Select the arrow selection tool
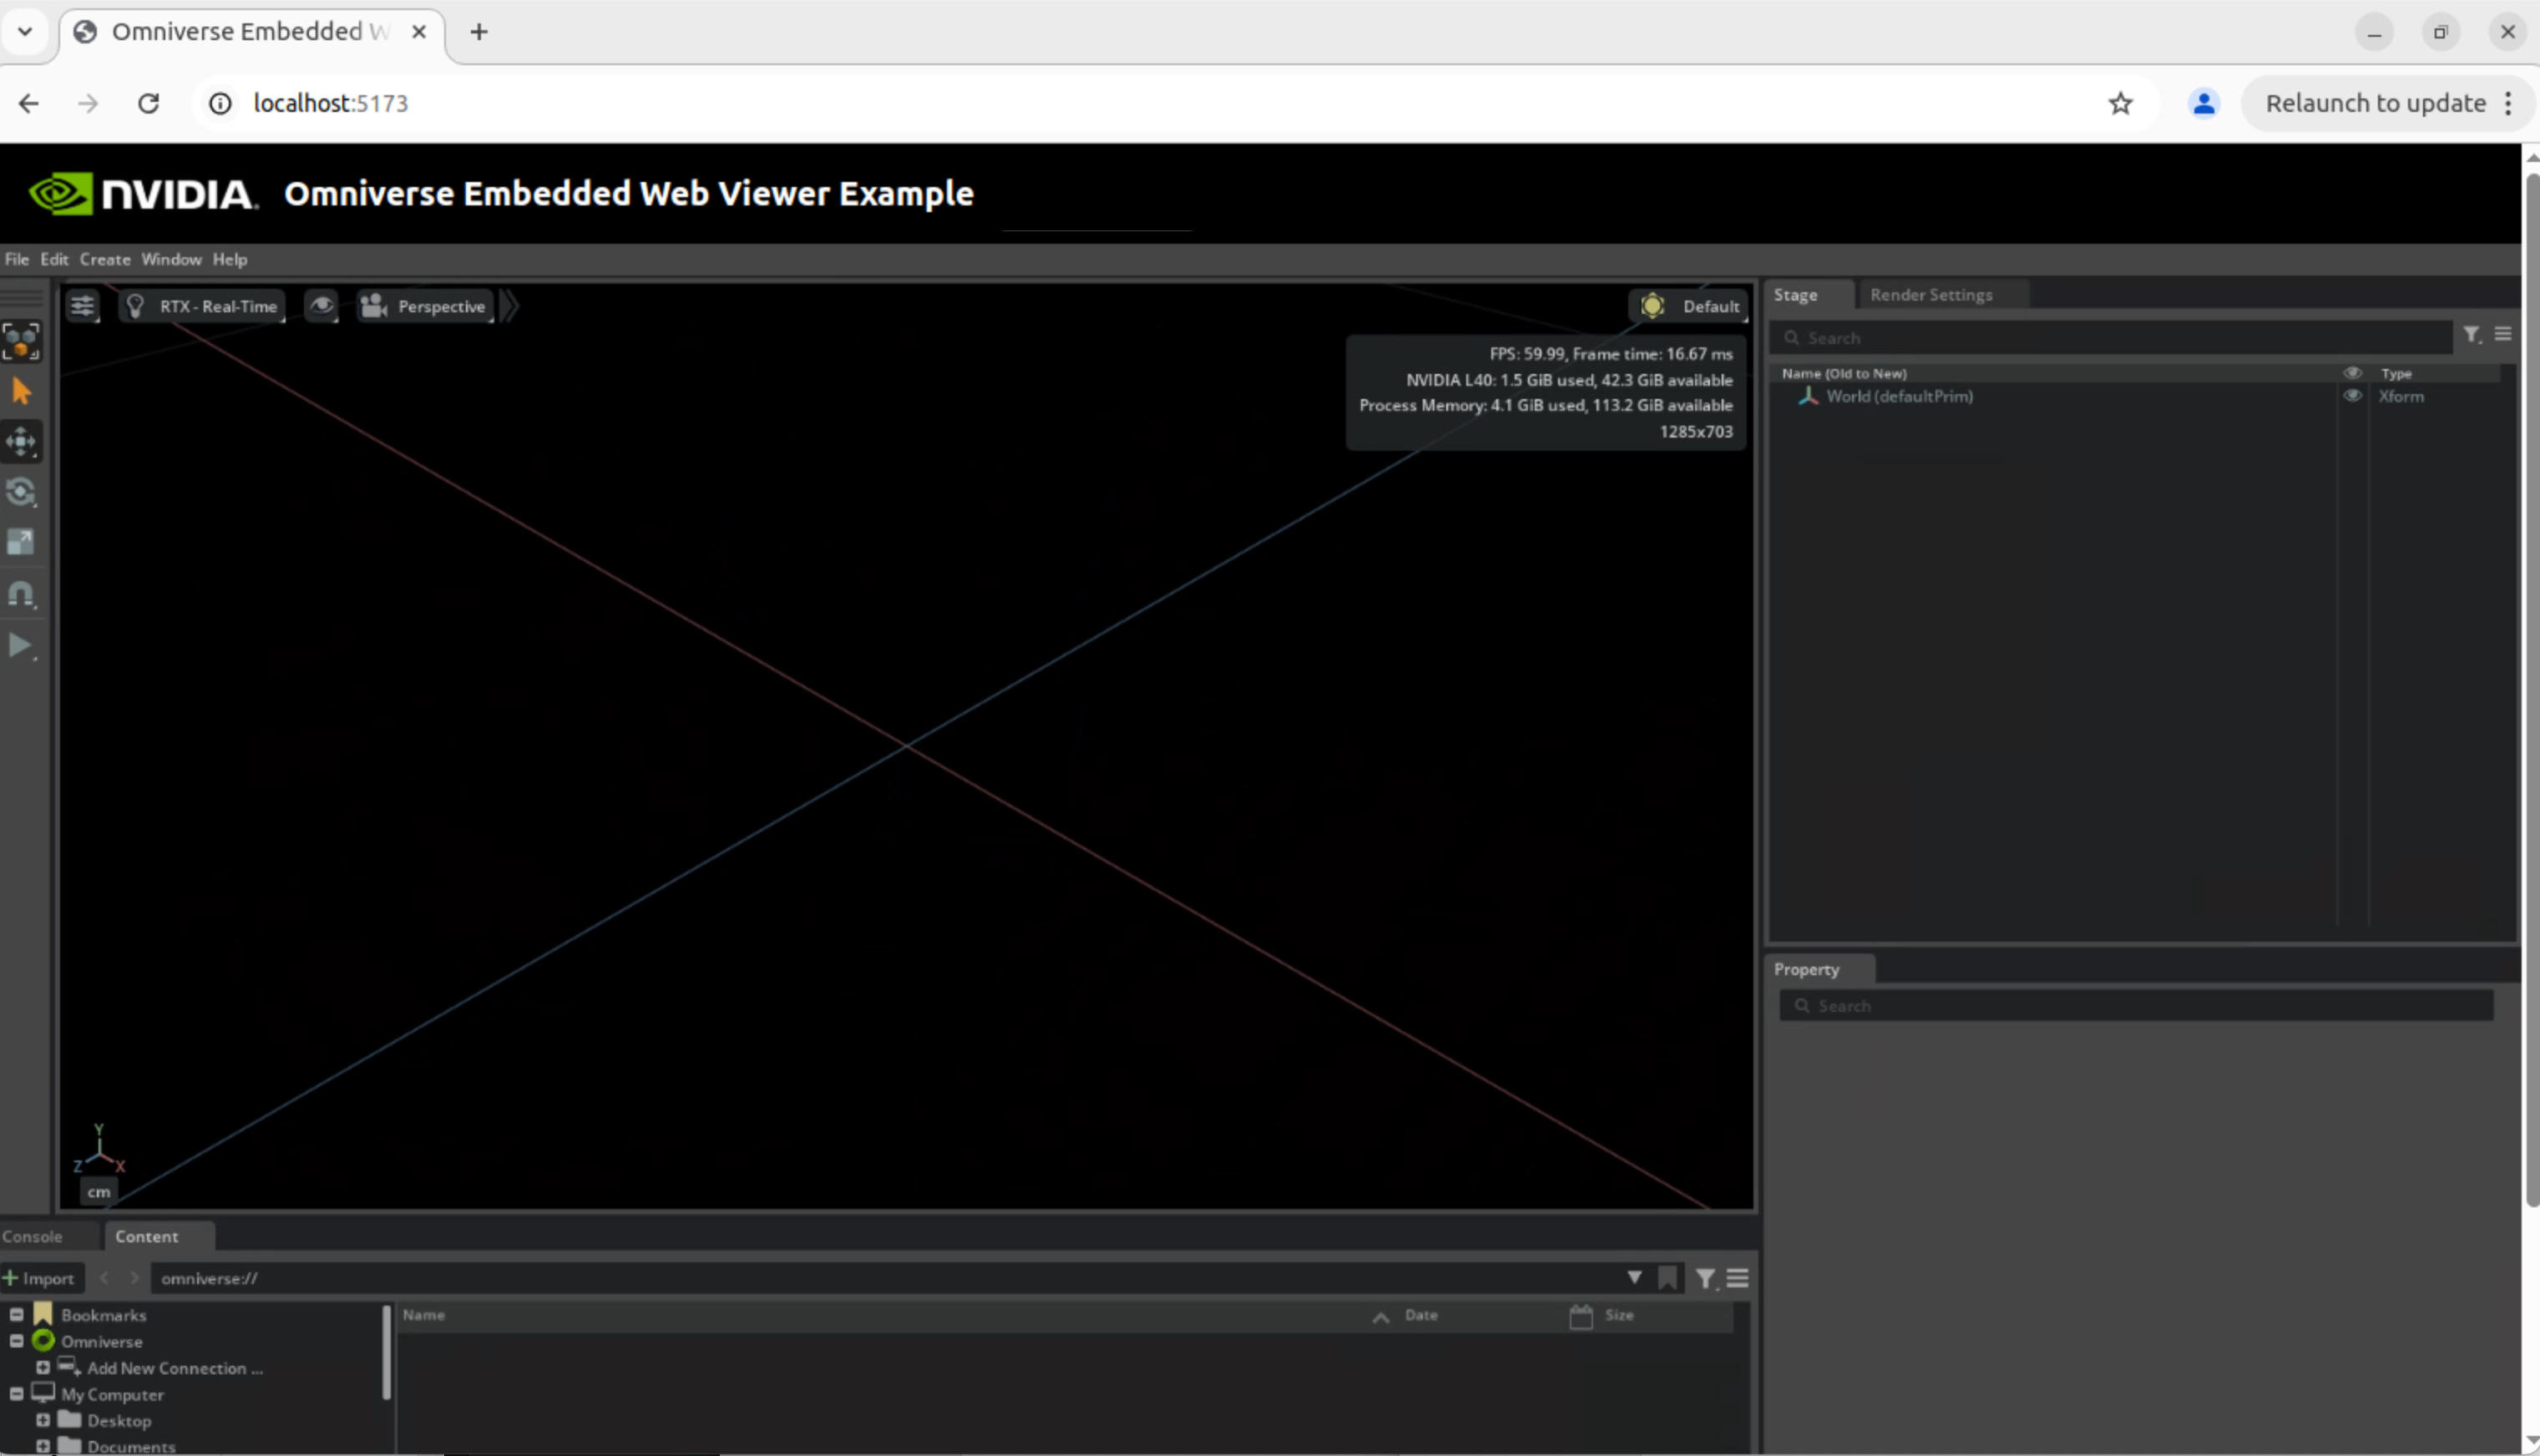Viewport: 2540px width, 1456px height. click(21, 391)
